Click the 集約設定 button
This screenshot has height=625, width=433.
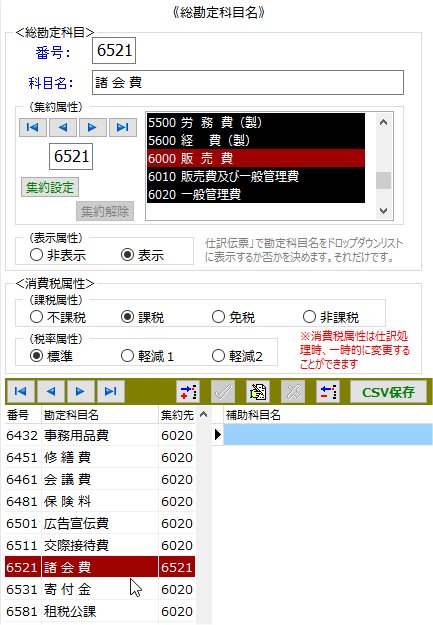pyautogui.click(x=50, y=187)
